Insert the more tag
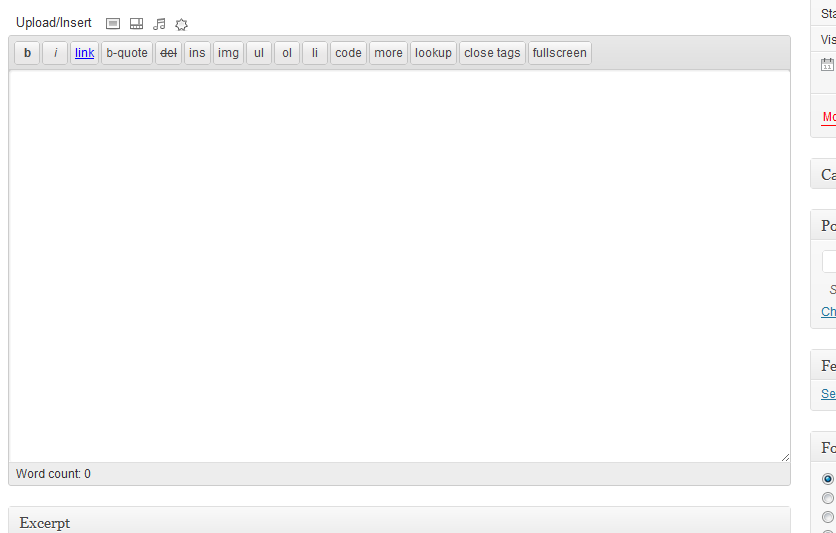The image size is (836, 533). coord(388,53)
